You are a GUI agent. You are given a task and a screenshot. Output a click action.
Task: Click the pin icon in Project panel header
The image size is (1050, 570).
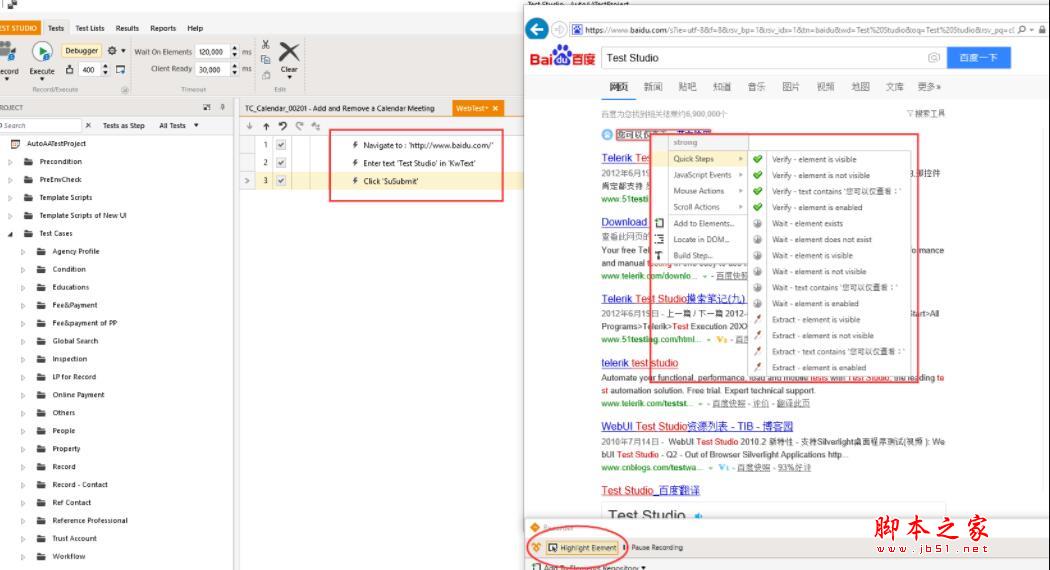[223, 107]
